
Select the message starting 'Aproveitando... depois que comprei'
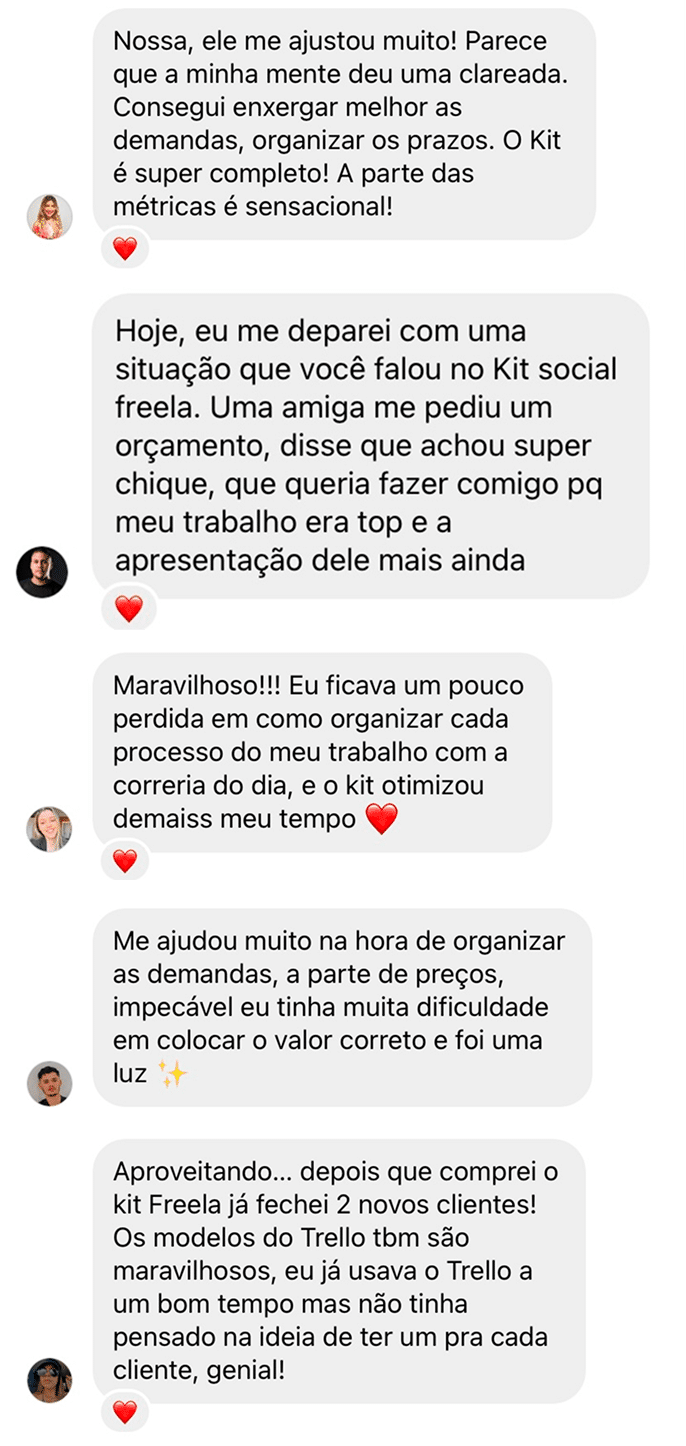tap(339, 1271)
